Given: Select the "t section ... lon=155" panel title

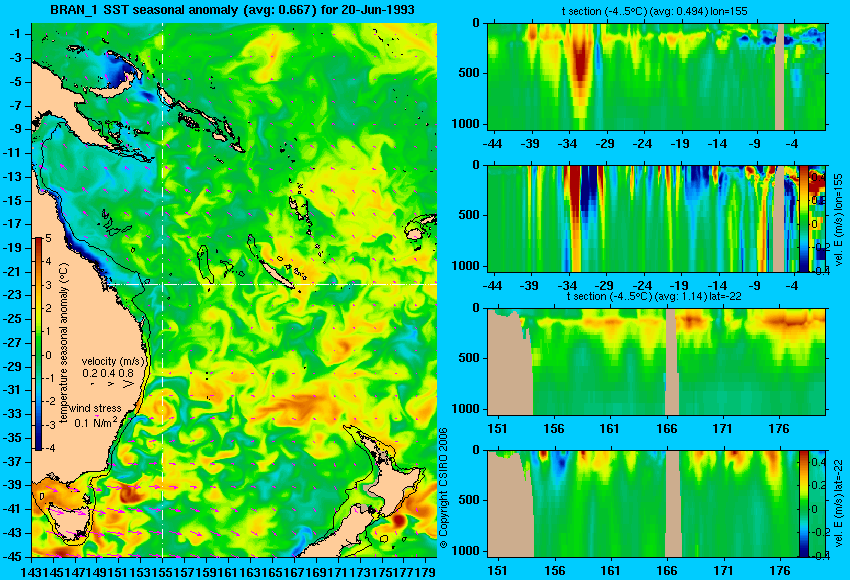Looking at the screenshot, I should pos(655,11).
